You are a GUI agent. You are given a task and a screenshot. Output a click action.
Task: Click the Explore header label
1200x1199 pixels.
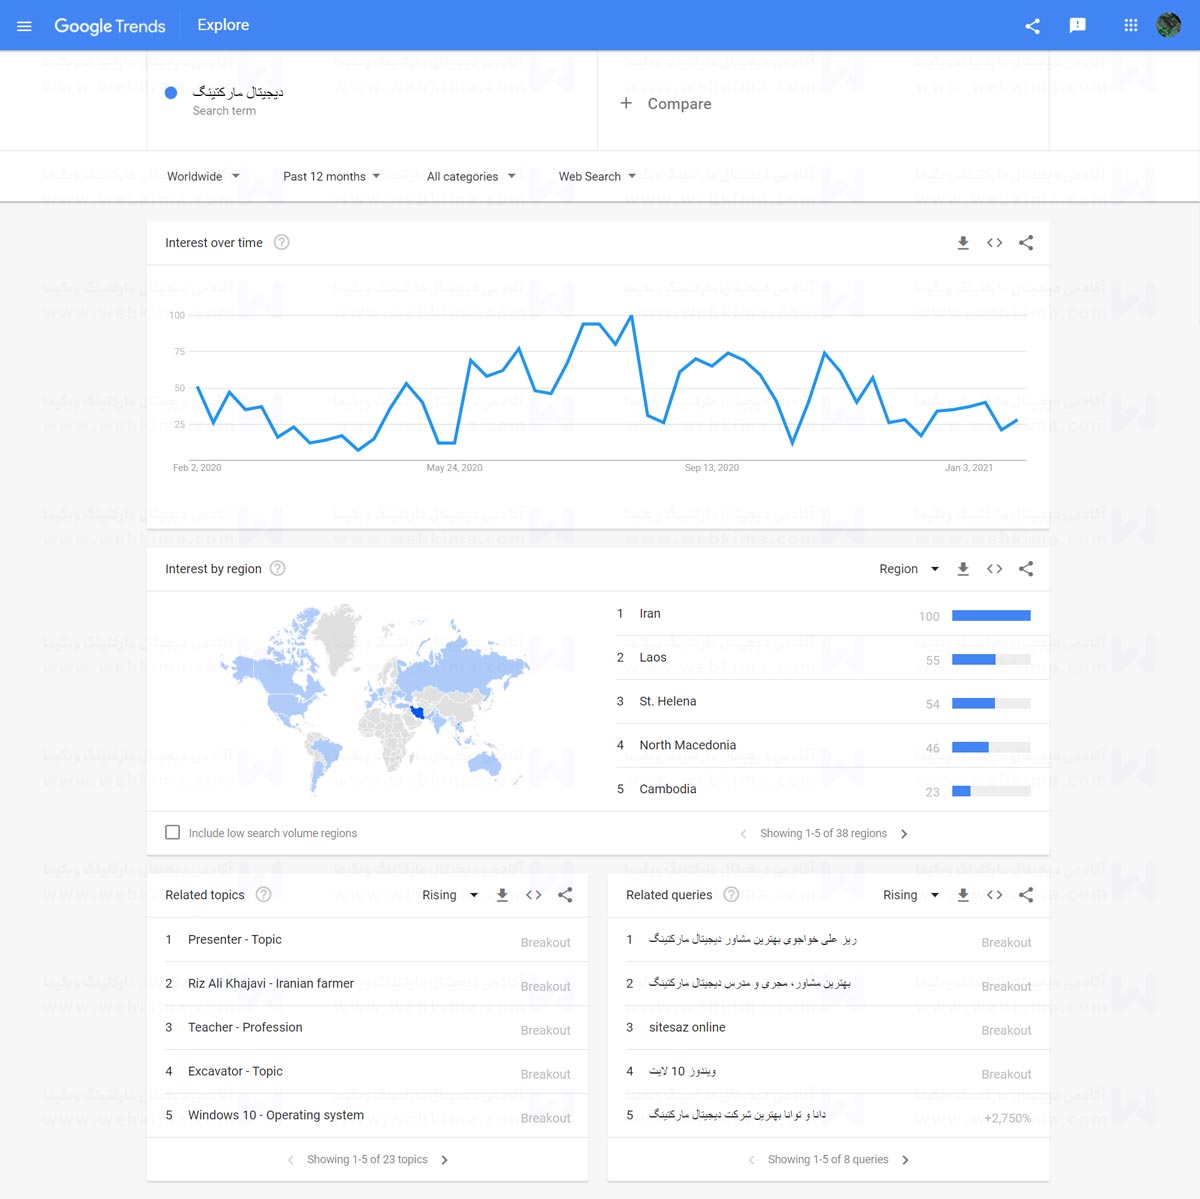click(x=223, y=25)
